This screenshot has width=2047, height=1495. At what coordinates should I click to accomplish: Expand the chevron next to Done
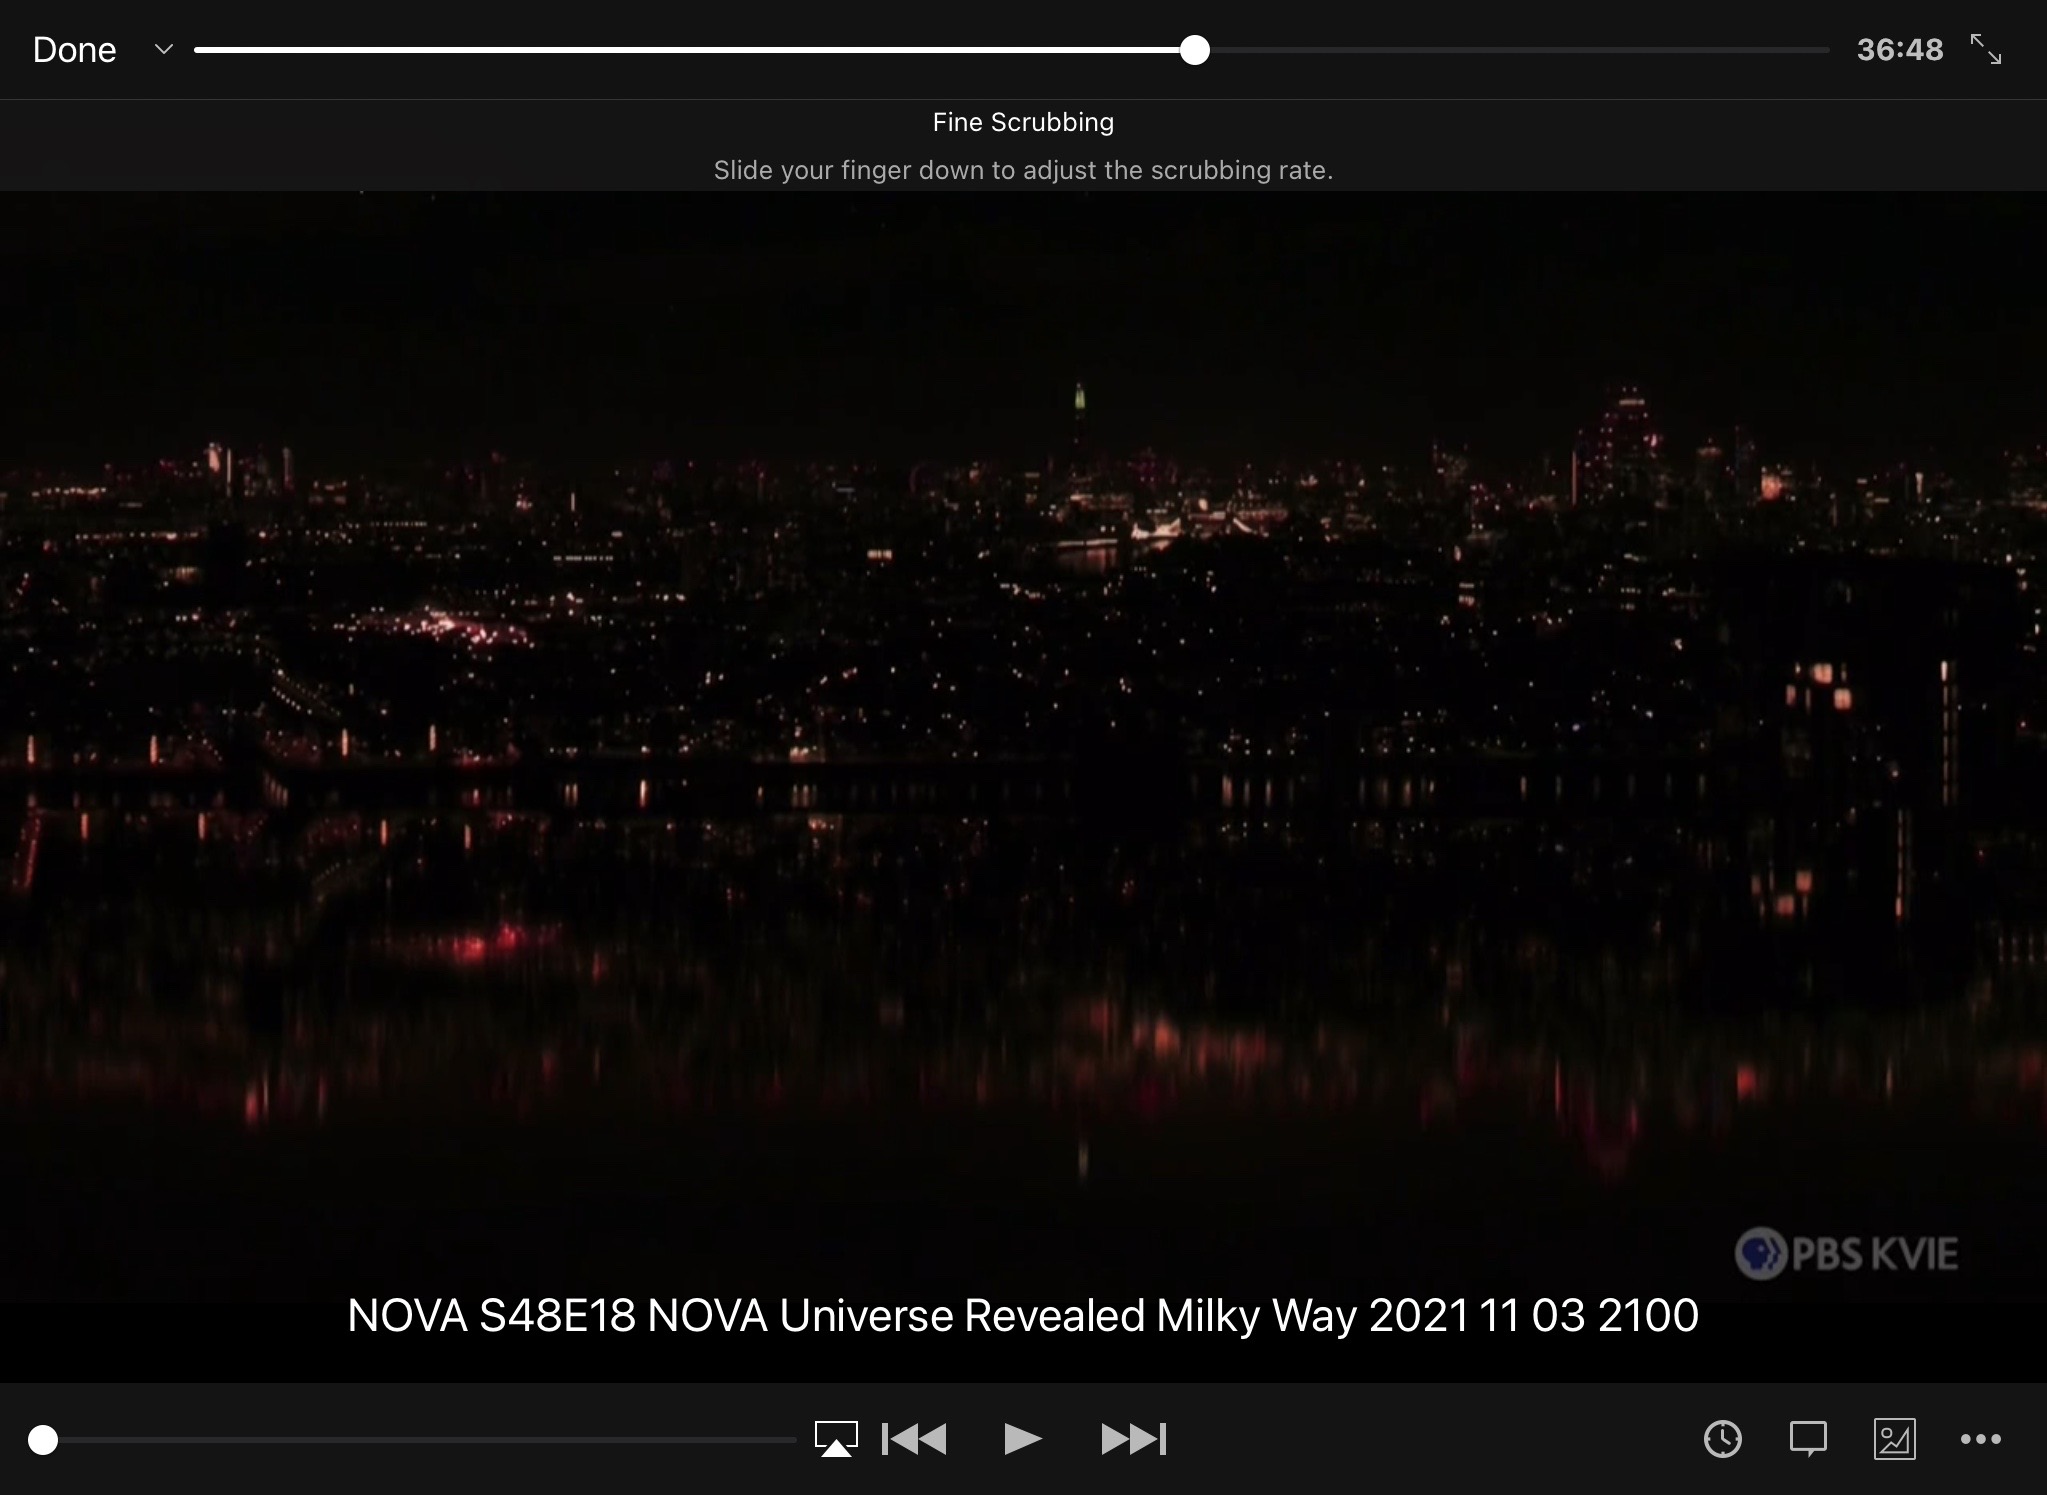coord(164,49)
